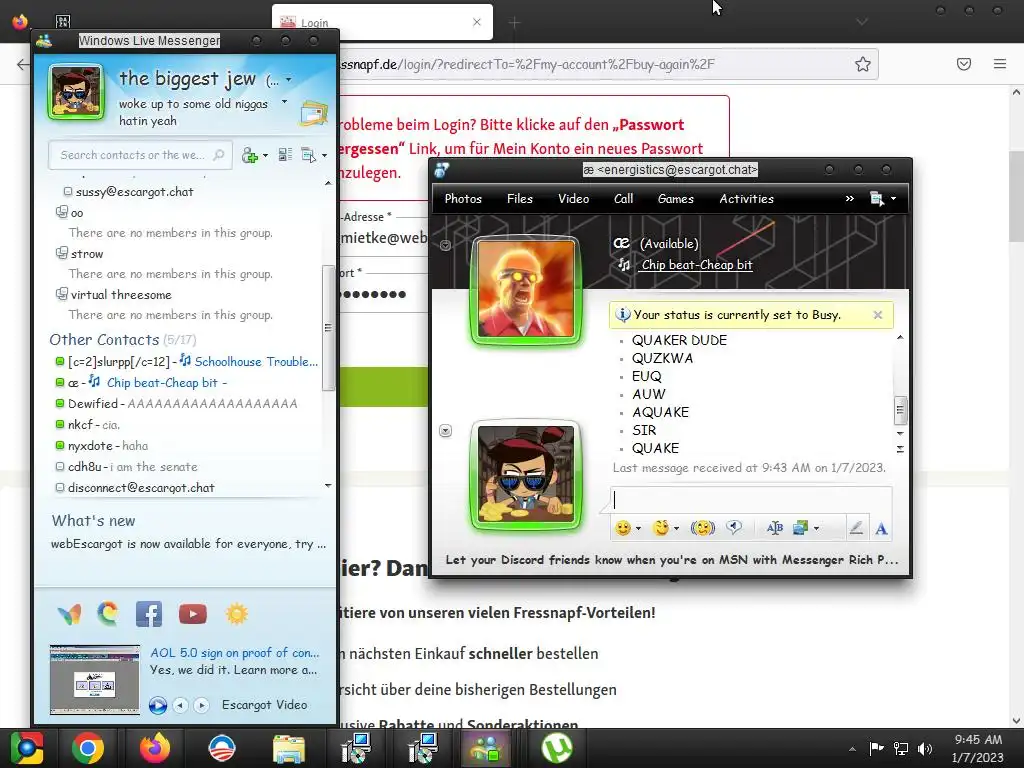Click the orange-blue C icon beside Facebook
This screenshot has width=1024, height=768.
108,614
